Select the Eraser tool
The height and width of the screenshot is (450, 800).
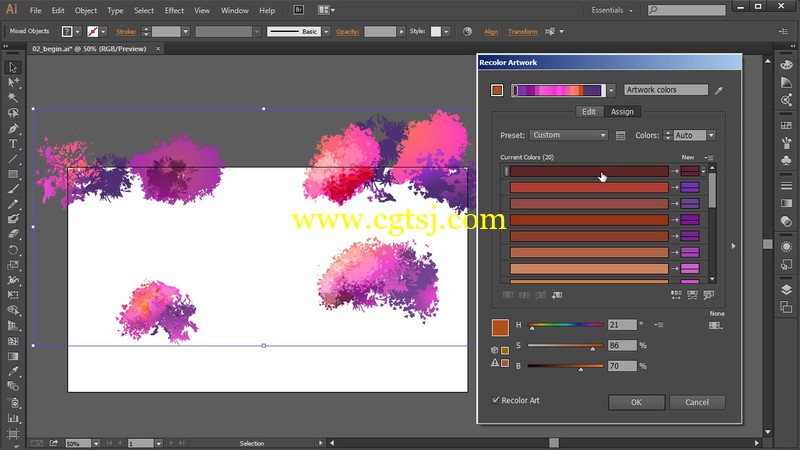point(13,234)
